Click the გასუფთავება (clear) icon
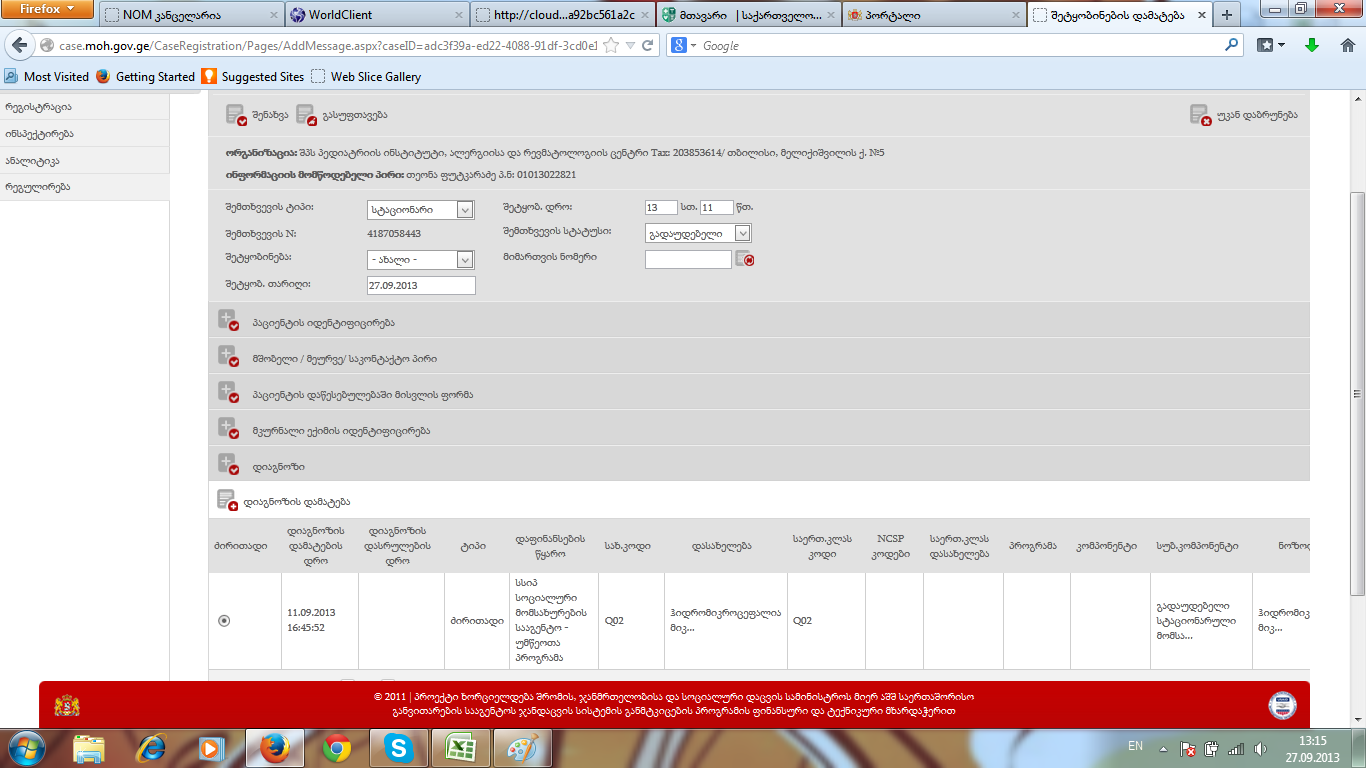Image resolution: width=1366 pixels, height=768 pixels. [x=305, y=115]
